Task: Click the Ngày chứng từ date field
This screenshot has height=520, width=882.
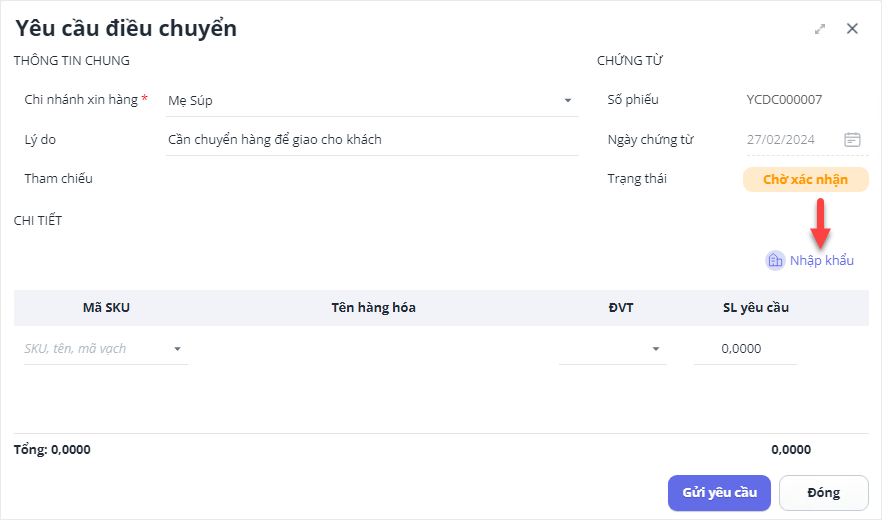Action: click(790, 140)
